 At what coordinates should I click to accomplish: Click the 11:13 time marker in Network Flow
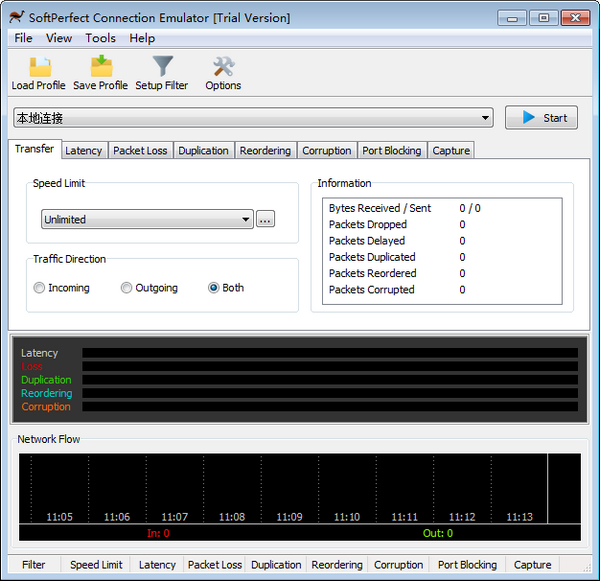(519, 517)
